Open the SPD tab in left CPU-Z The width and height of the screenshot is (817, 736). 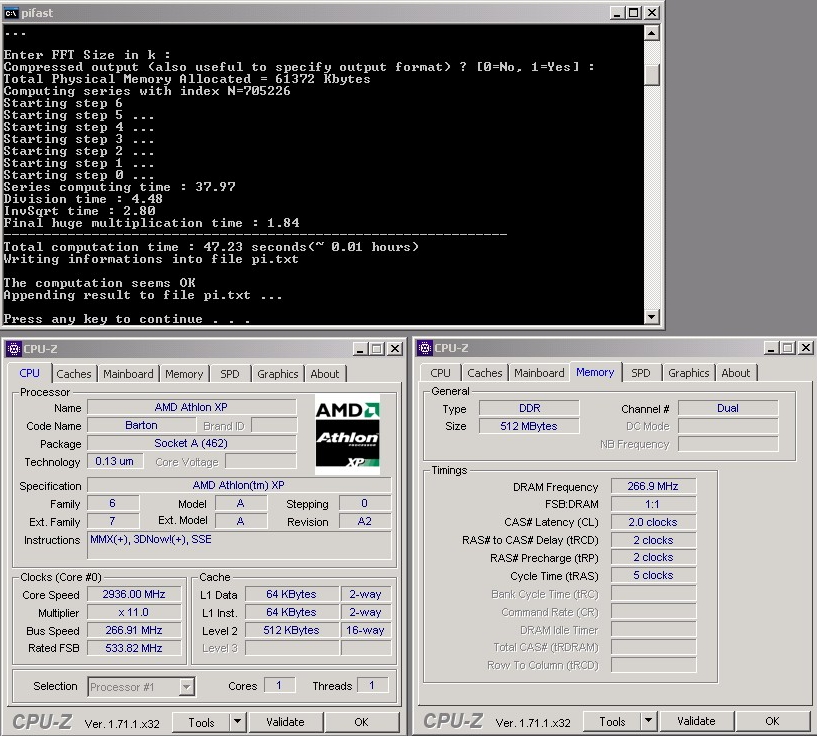click(x=230, y=373)
